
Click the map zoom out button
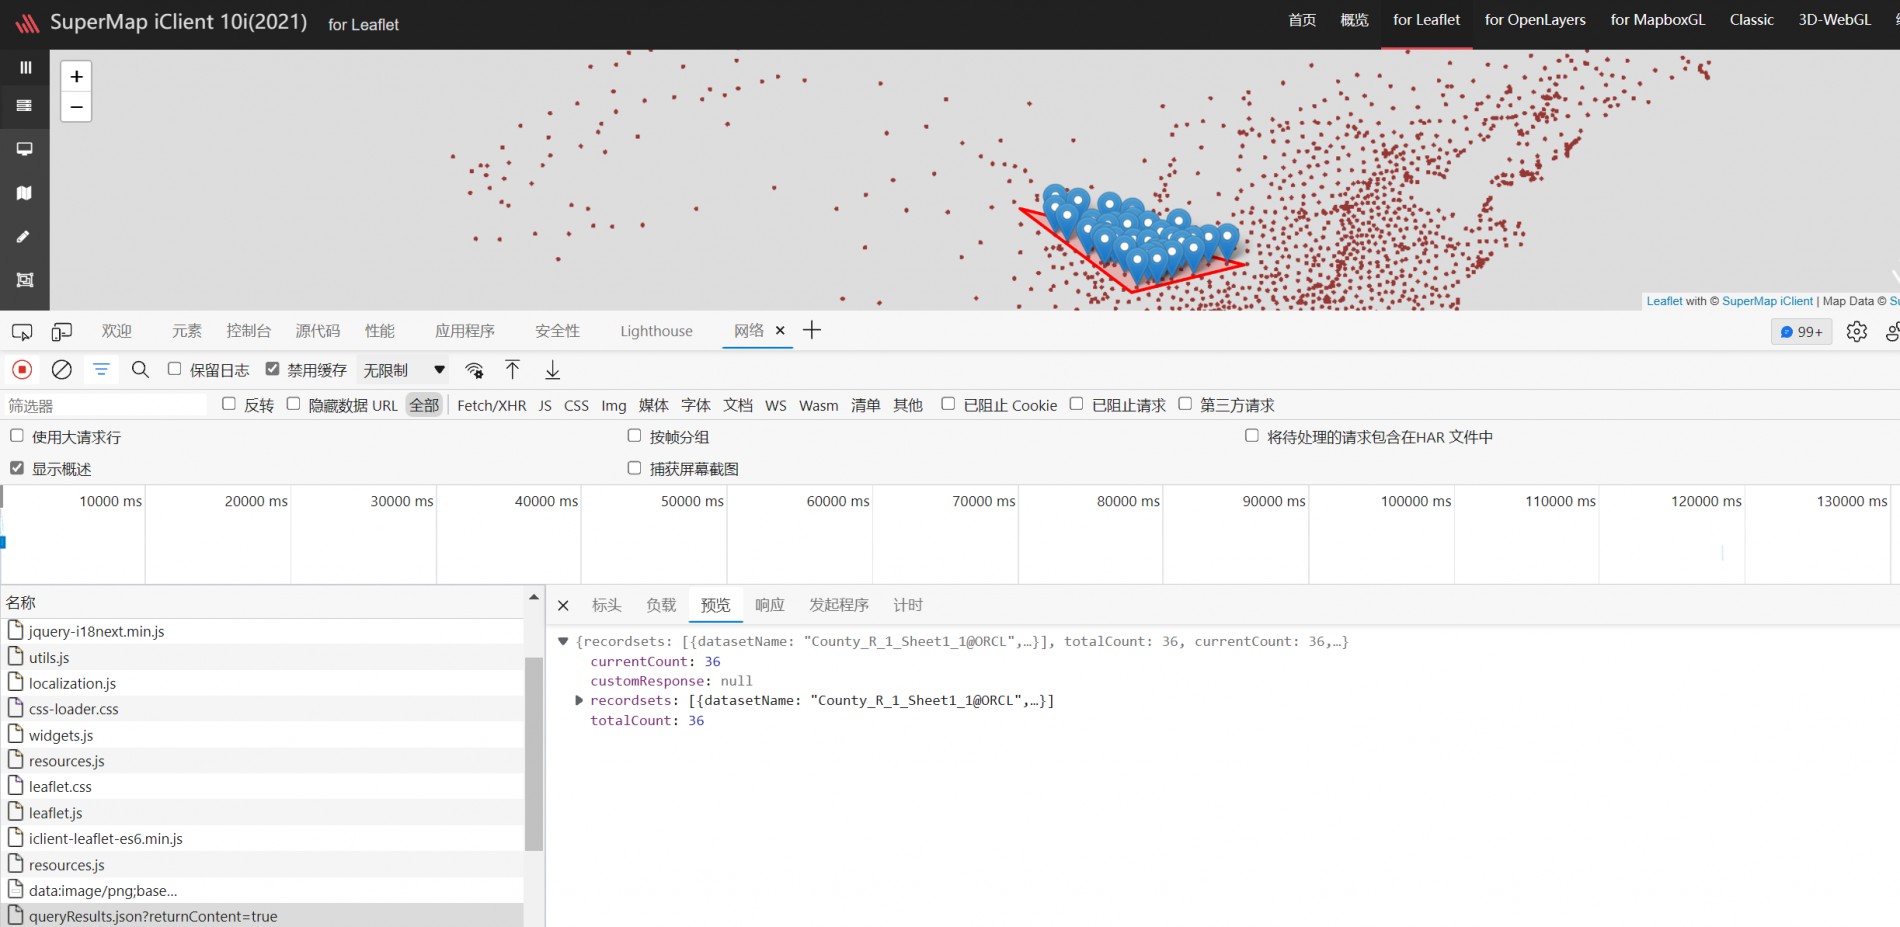point(76,107)
